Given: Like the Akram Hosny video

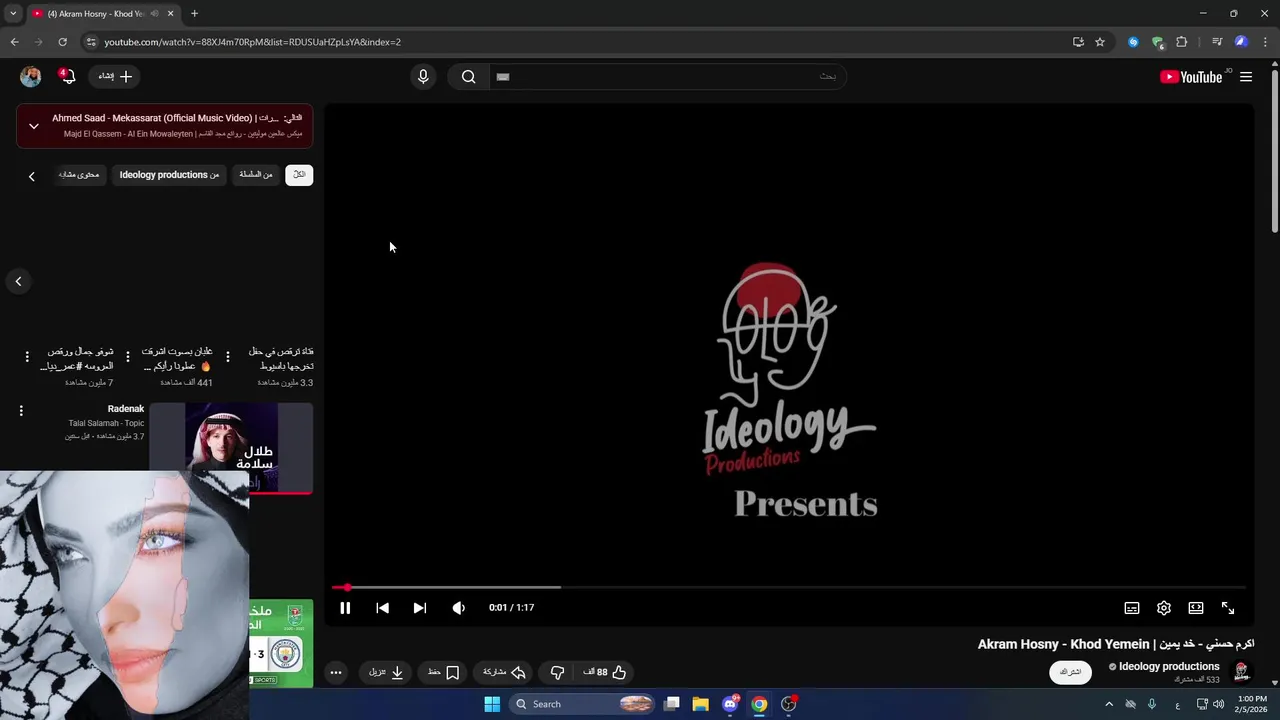Looking at the screenshot, I should (x=605, y=672).
